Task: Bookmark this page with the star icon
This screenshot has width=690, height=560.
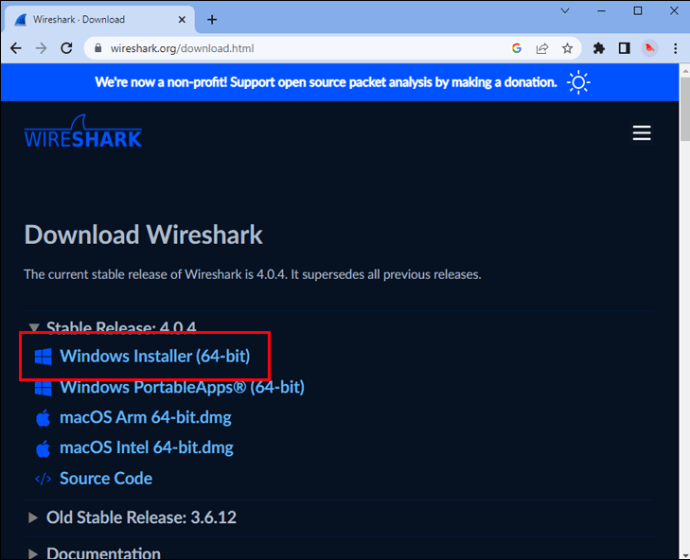Action: [567, 48]
